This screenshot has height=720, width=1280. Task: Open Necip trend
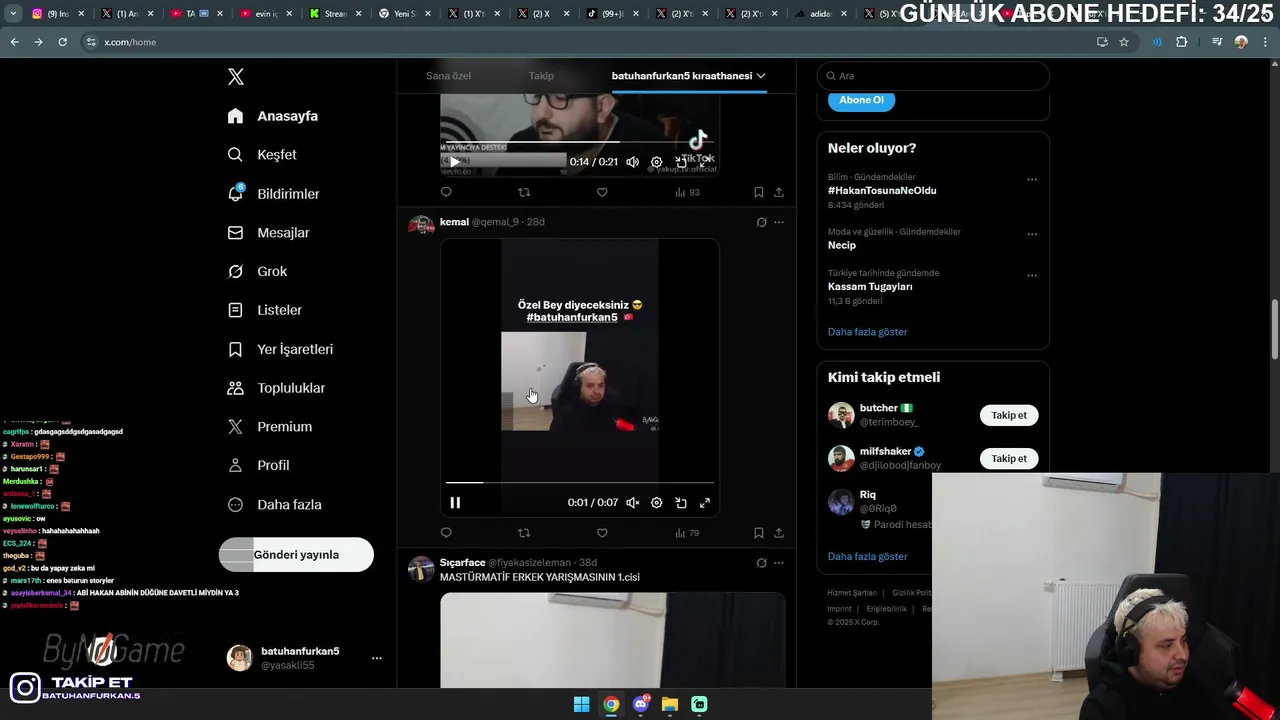pyautogui.click(x=842, y=246)
